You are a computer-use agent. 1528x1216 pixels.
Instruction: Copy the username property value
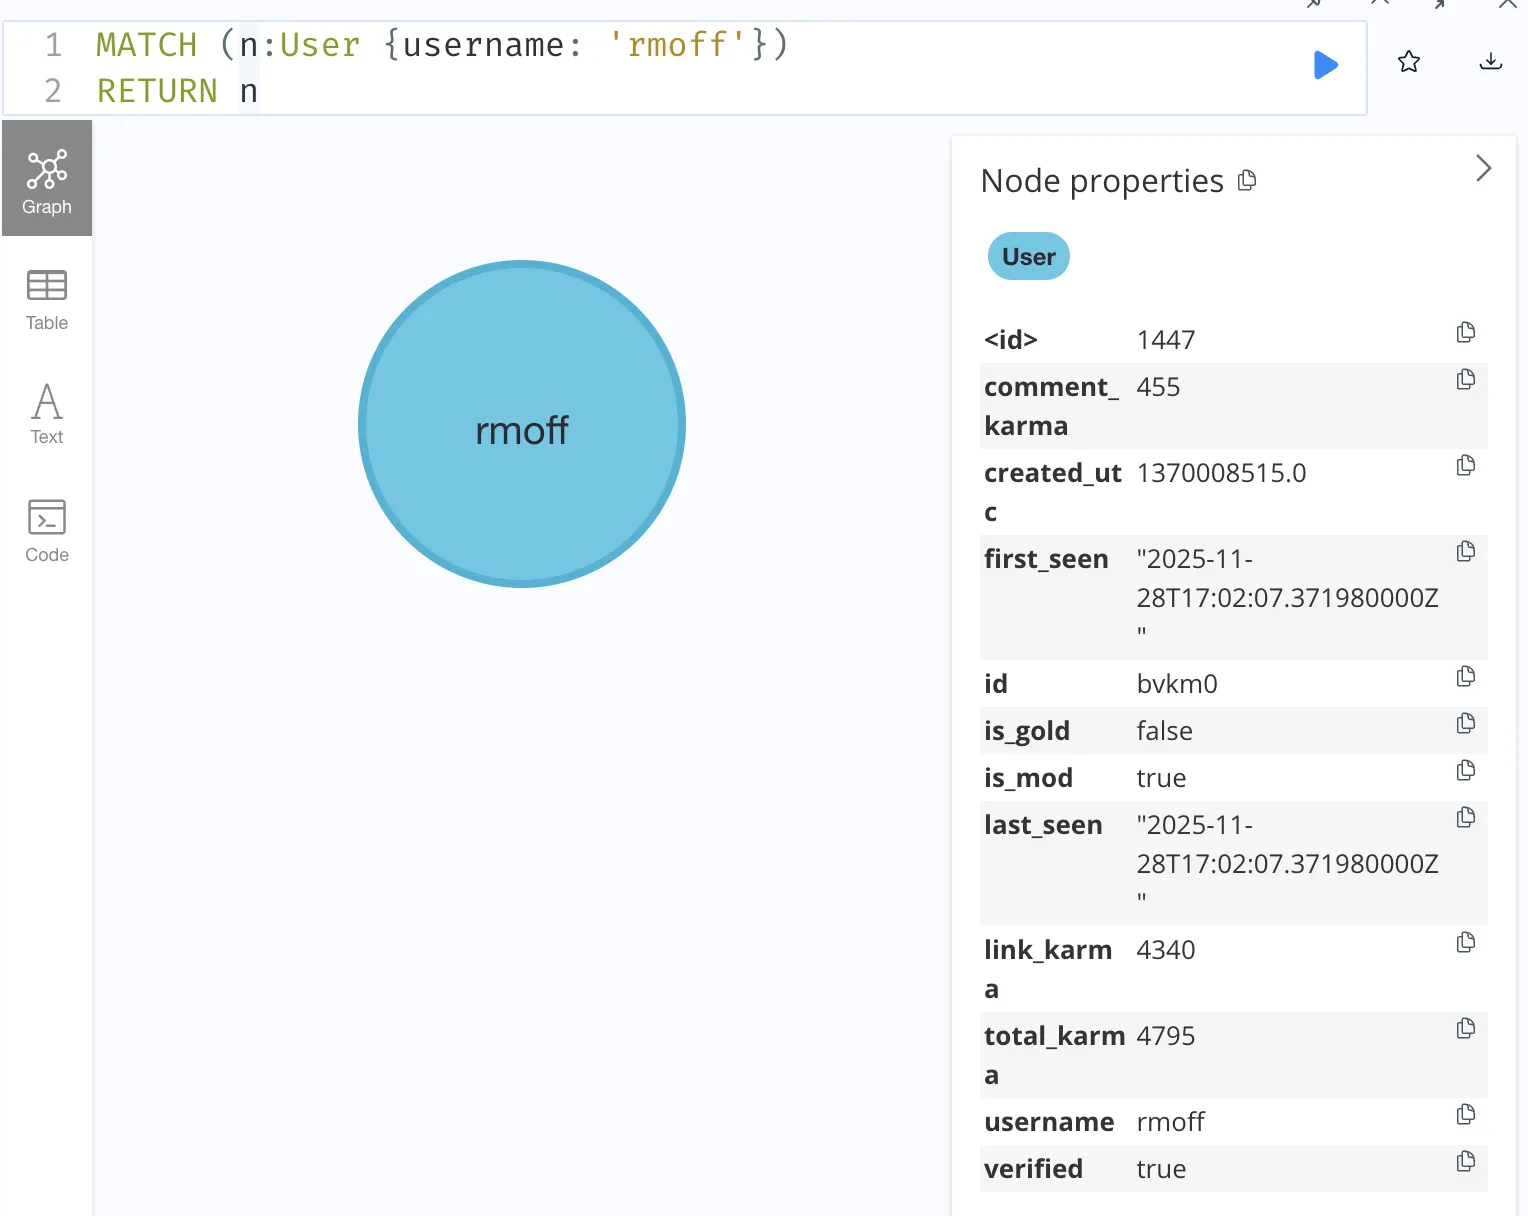(x=1466, y=1115)
